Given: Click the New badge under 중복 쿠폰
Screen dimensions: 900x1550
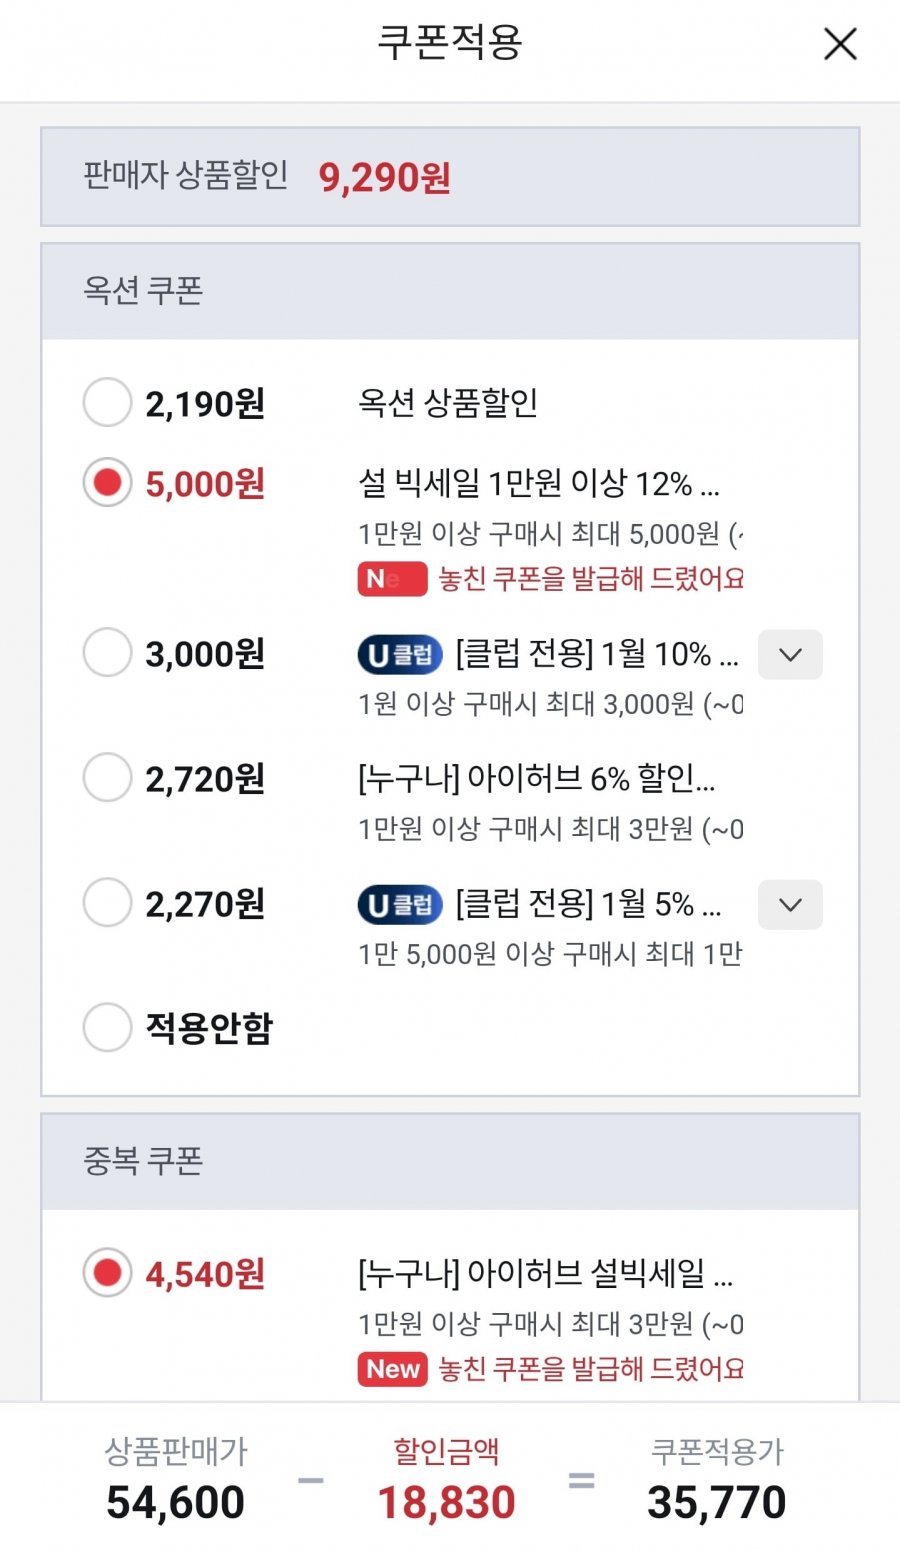Looking at the screenshot, I should click(392, 1369).
